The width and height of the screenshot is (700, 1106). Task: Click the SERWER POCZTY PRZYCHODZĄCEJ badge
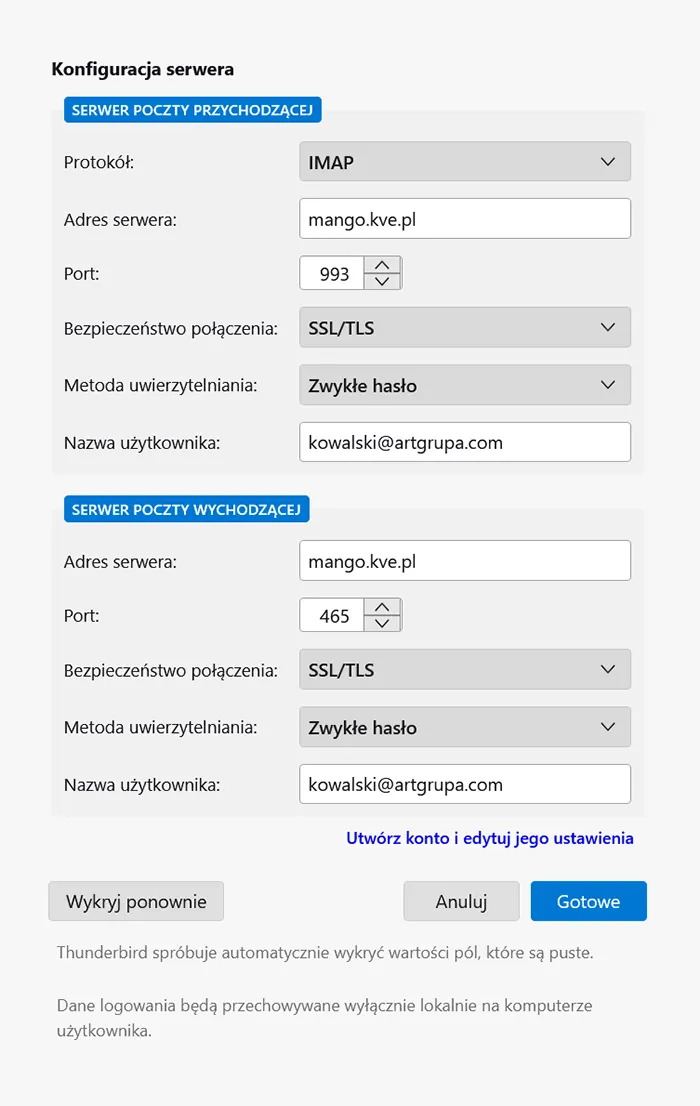pos(192,110)
